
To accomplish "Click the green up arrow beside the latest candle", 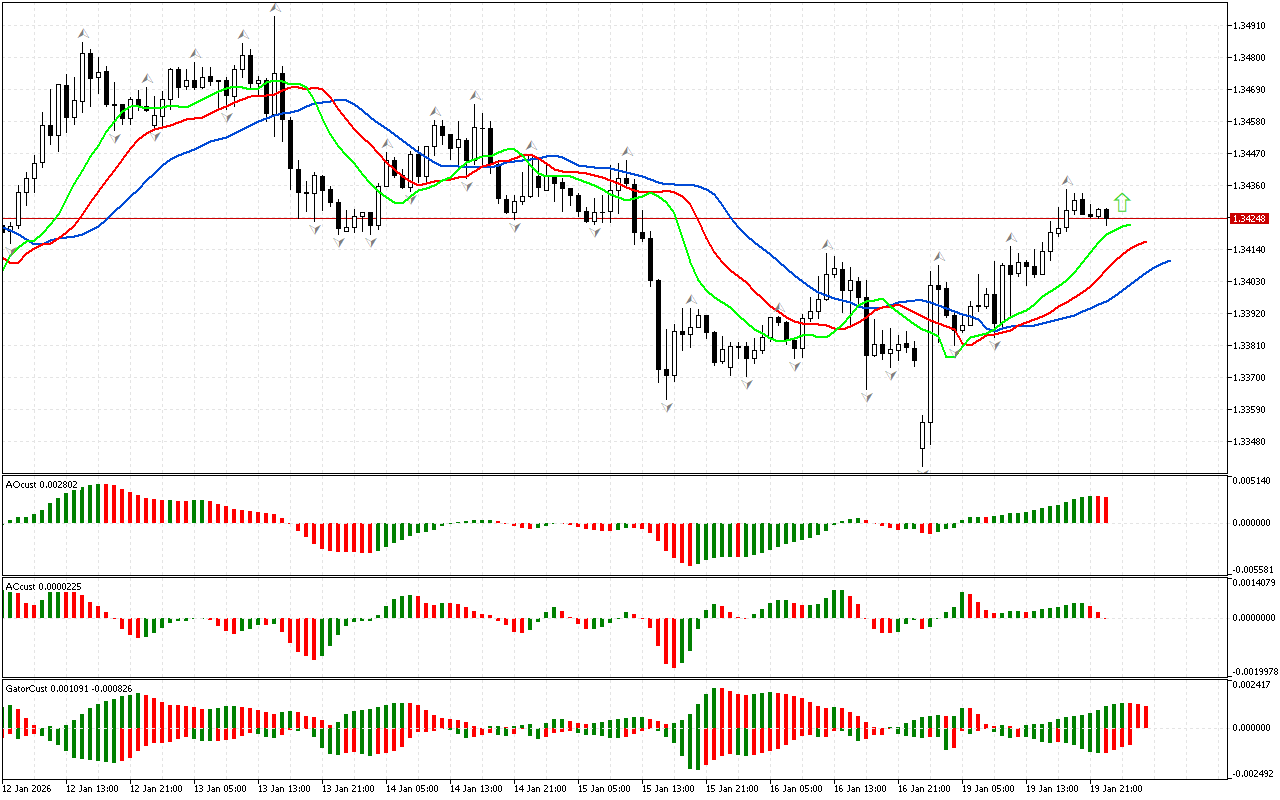I will pos(1122,203).
